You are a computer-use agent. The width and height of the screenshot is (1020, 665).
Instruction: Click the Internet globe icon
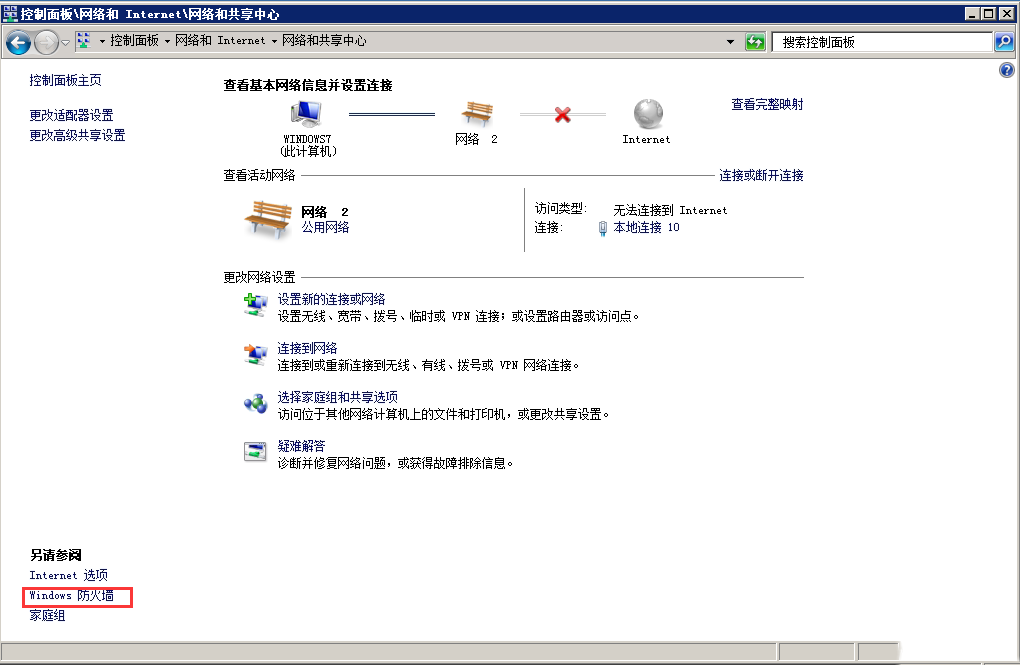pyautogui.click(x=648, y=114)
